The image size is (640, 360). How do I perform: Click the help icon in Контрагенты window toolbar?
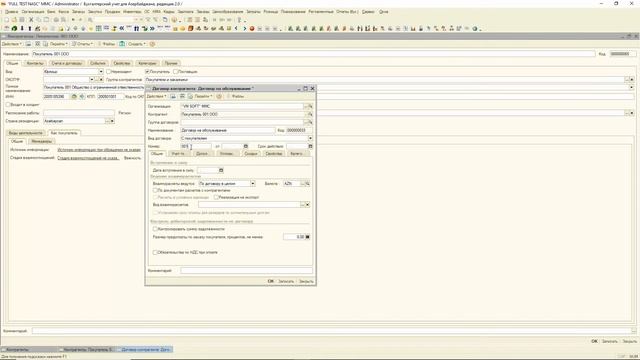pos(152,44)
